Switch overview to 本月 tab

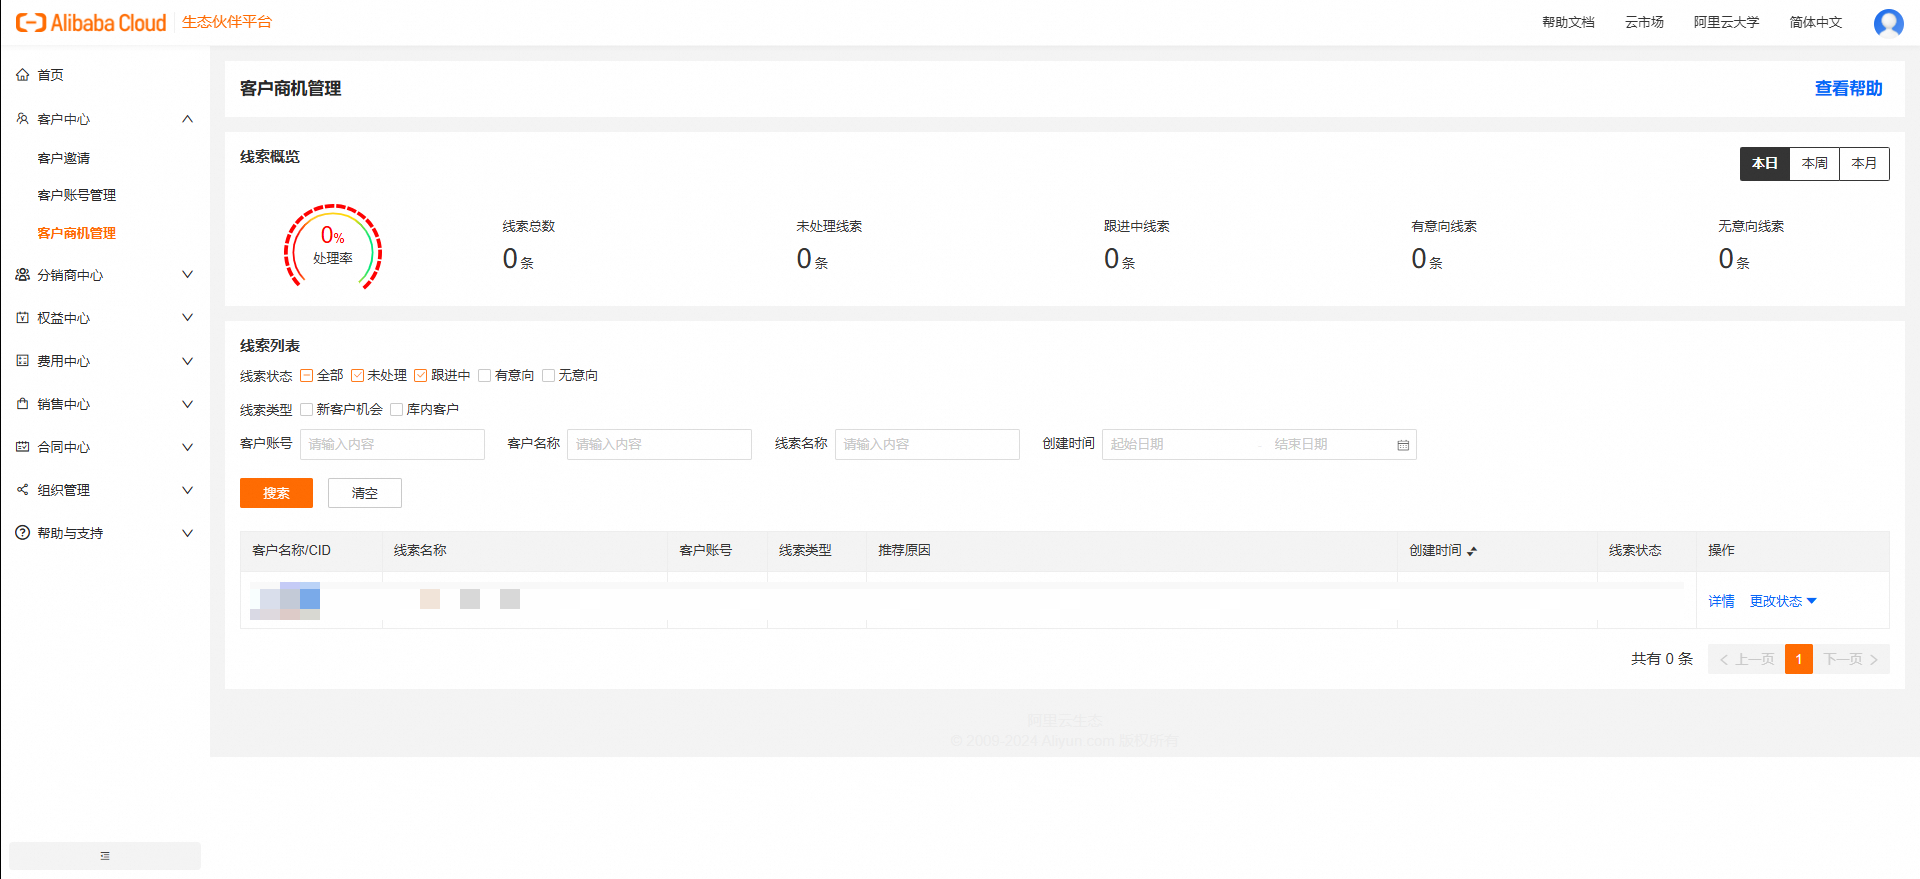(1864, 164)
